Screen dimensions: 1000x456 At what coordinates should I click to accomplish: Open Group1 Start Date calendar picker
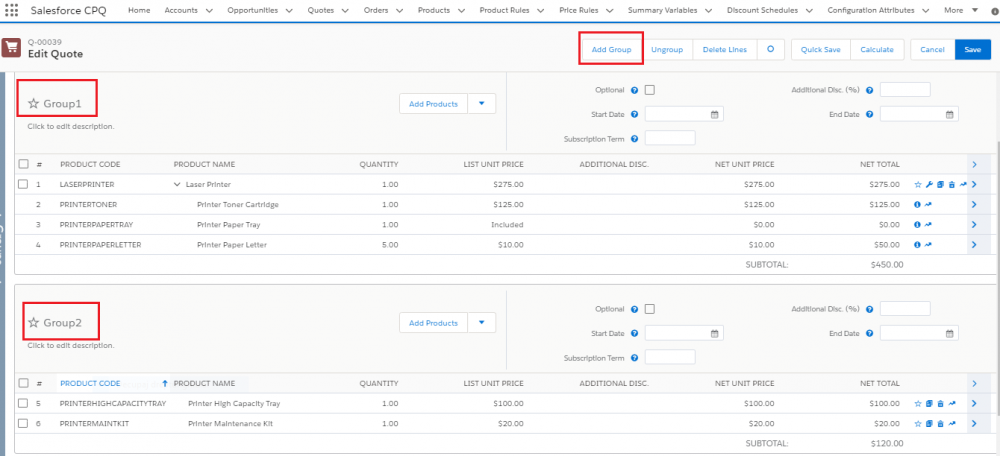coord(714,114)
